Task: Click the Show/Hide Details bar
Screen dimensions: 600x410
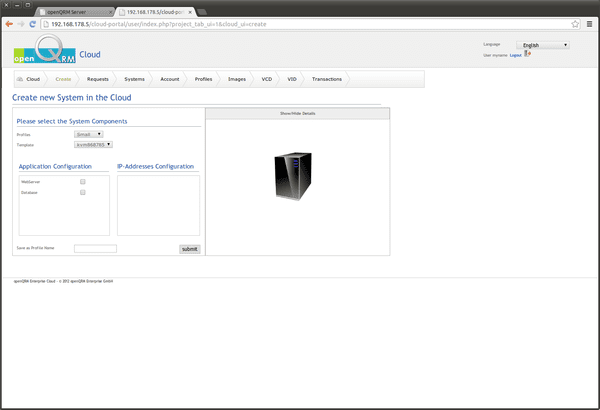Action: (x=298, y=114)
